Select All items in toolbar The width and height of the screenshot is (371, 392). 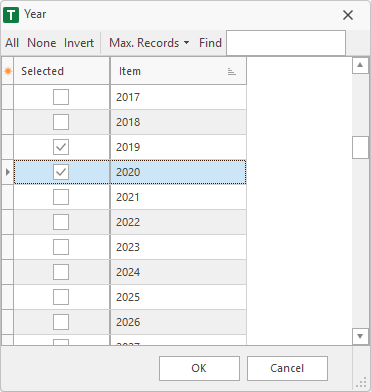12,43
